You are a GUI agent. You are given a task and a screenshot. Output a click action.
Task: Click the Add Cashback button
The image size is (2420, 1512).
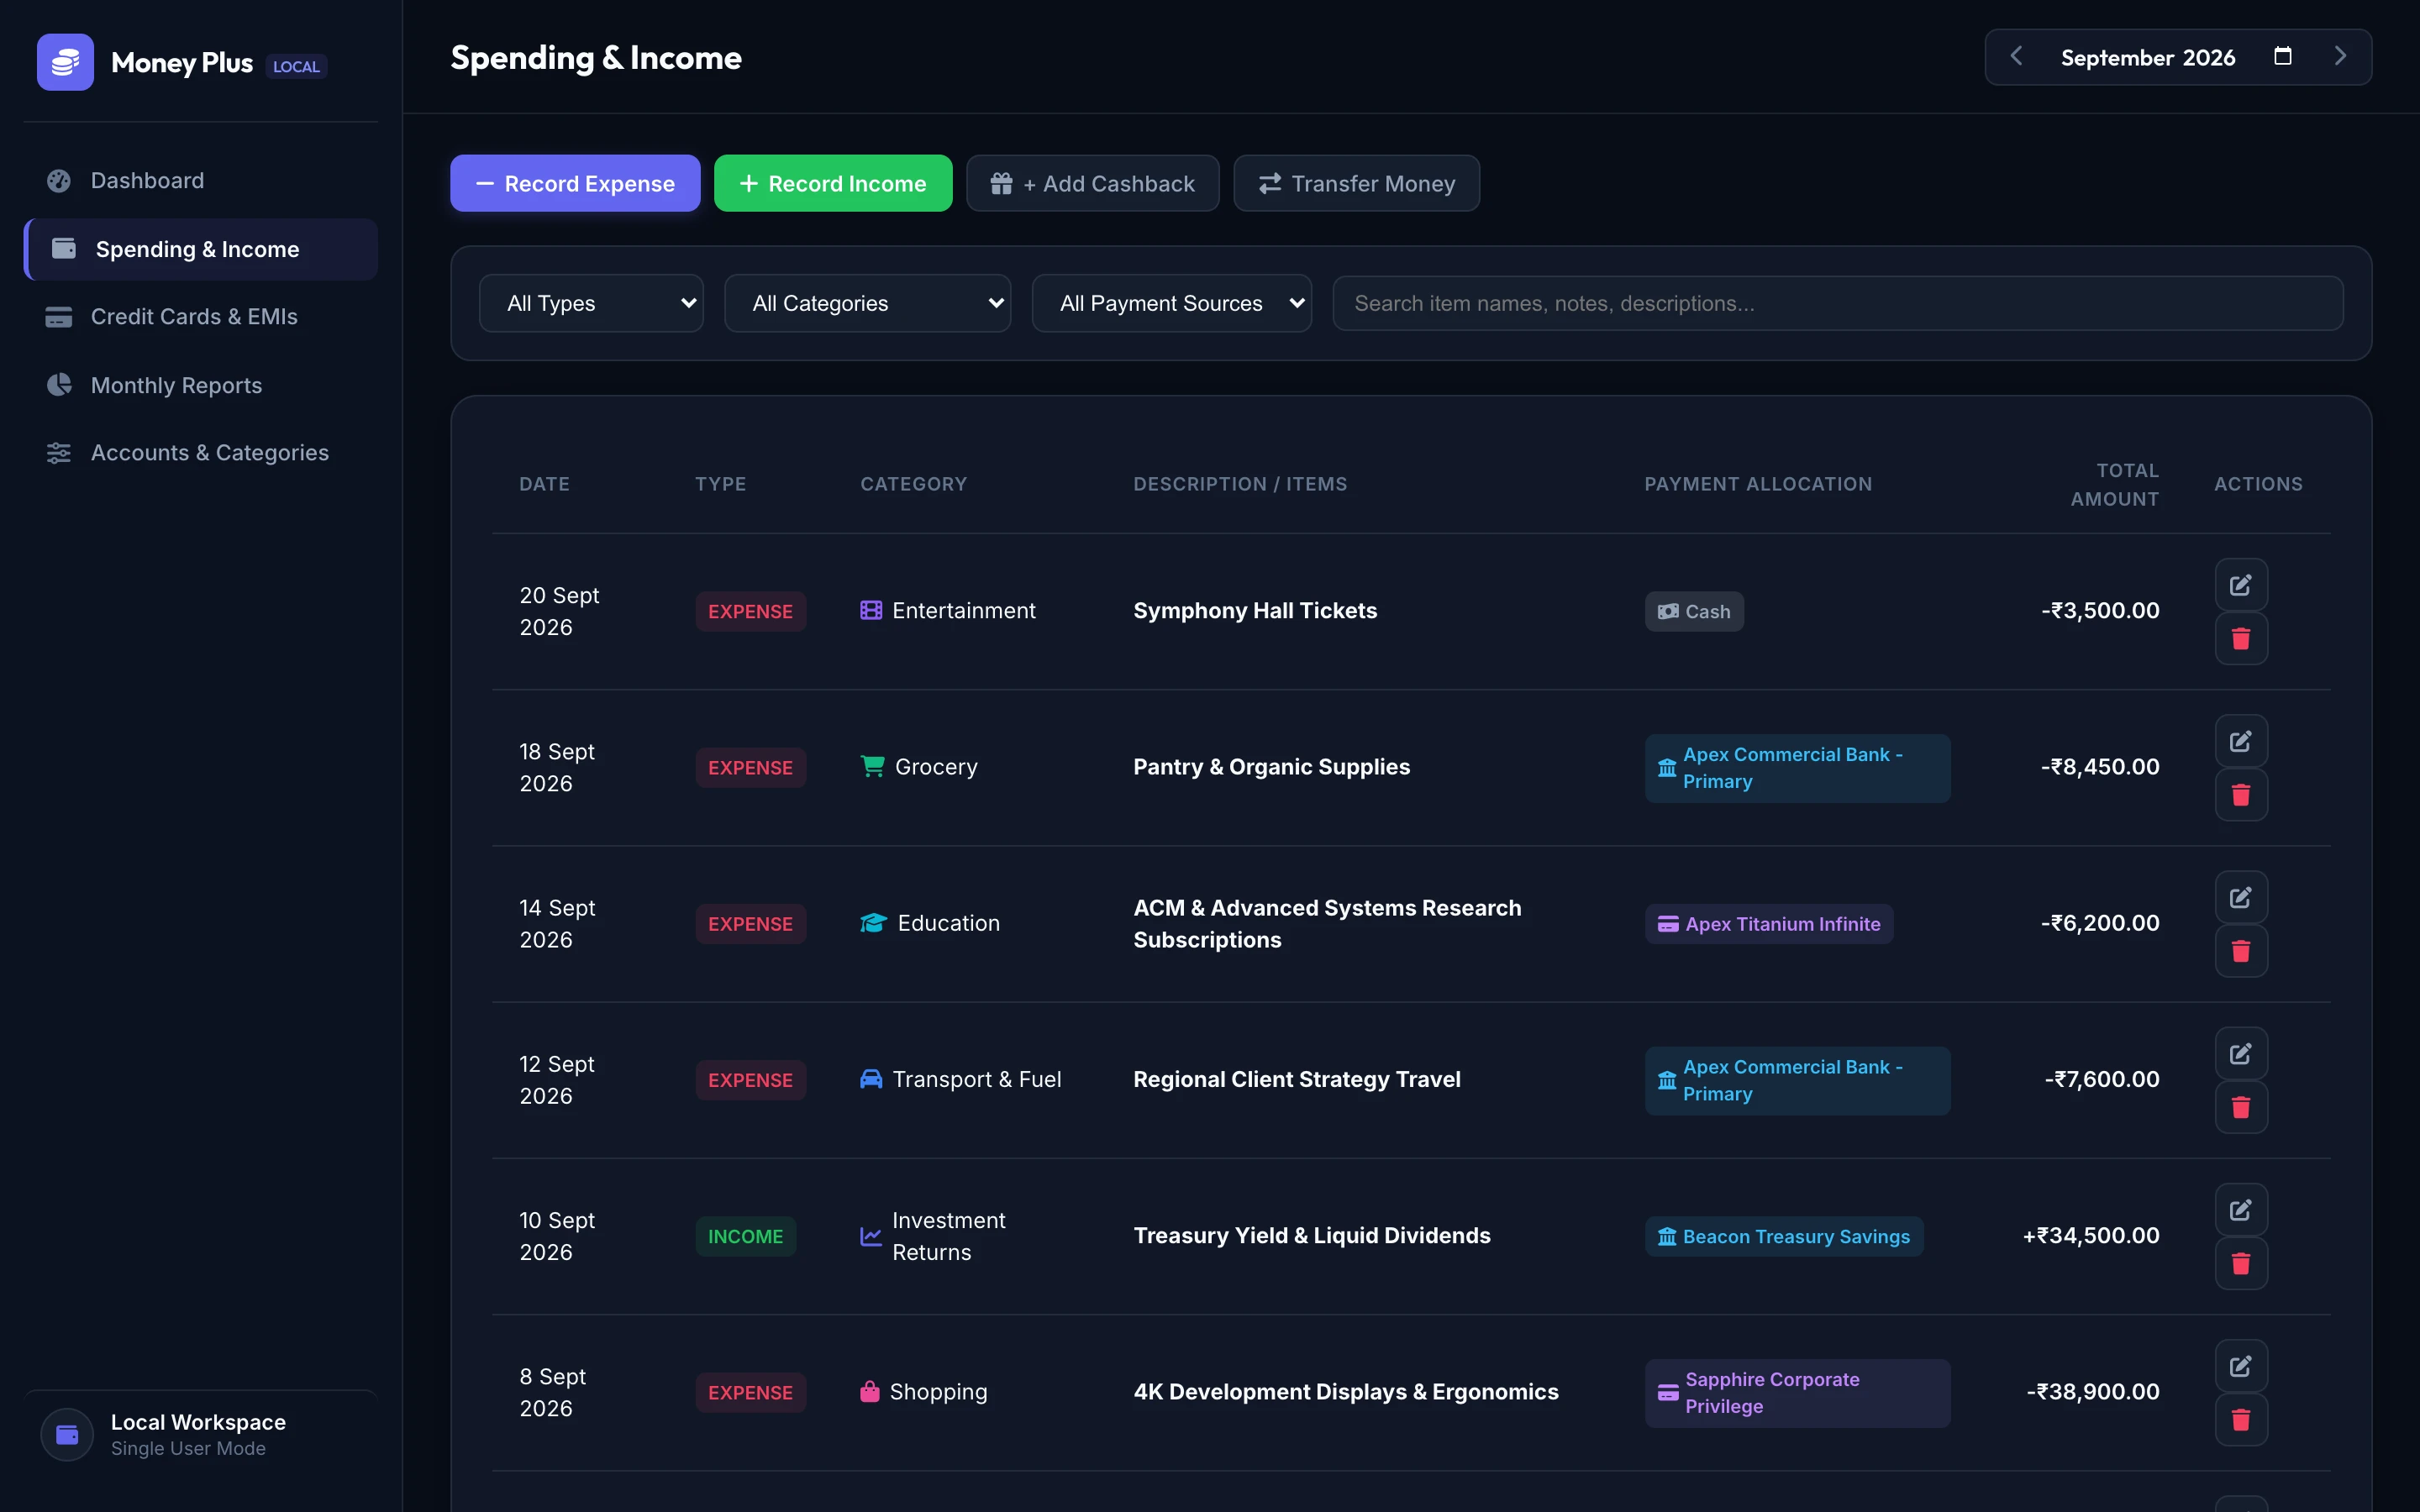tap(1092, 183)
